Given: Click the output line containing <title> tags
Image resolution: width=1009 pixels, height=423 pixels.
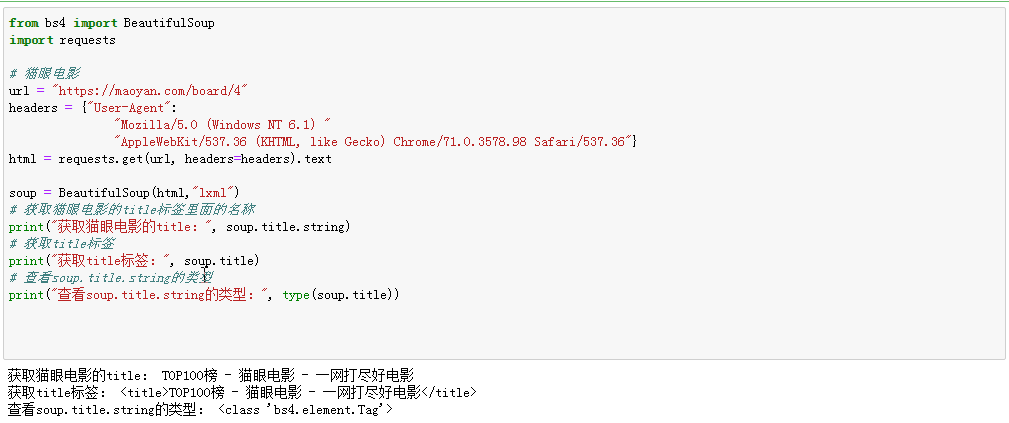Looking at the screenshot, I should [242, 392].
